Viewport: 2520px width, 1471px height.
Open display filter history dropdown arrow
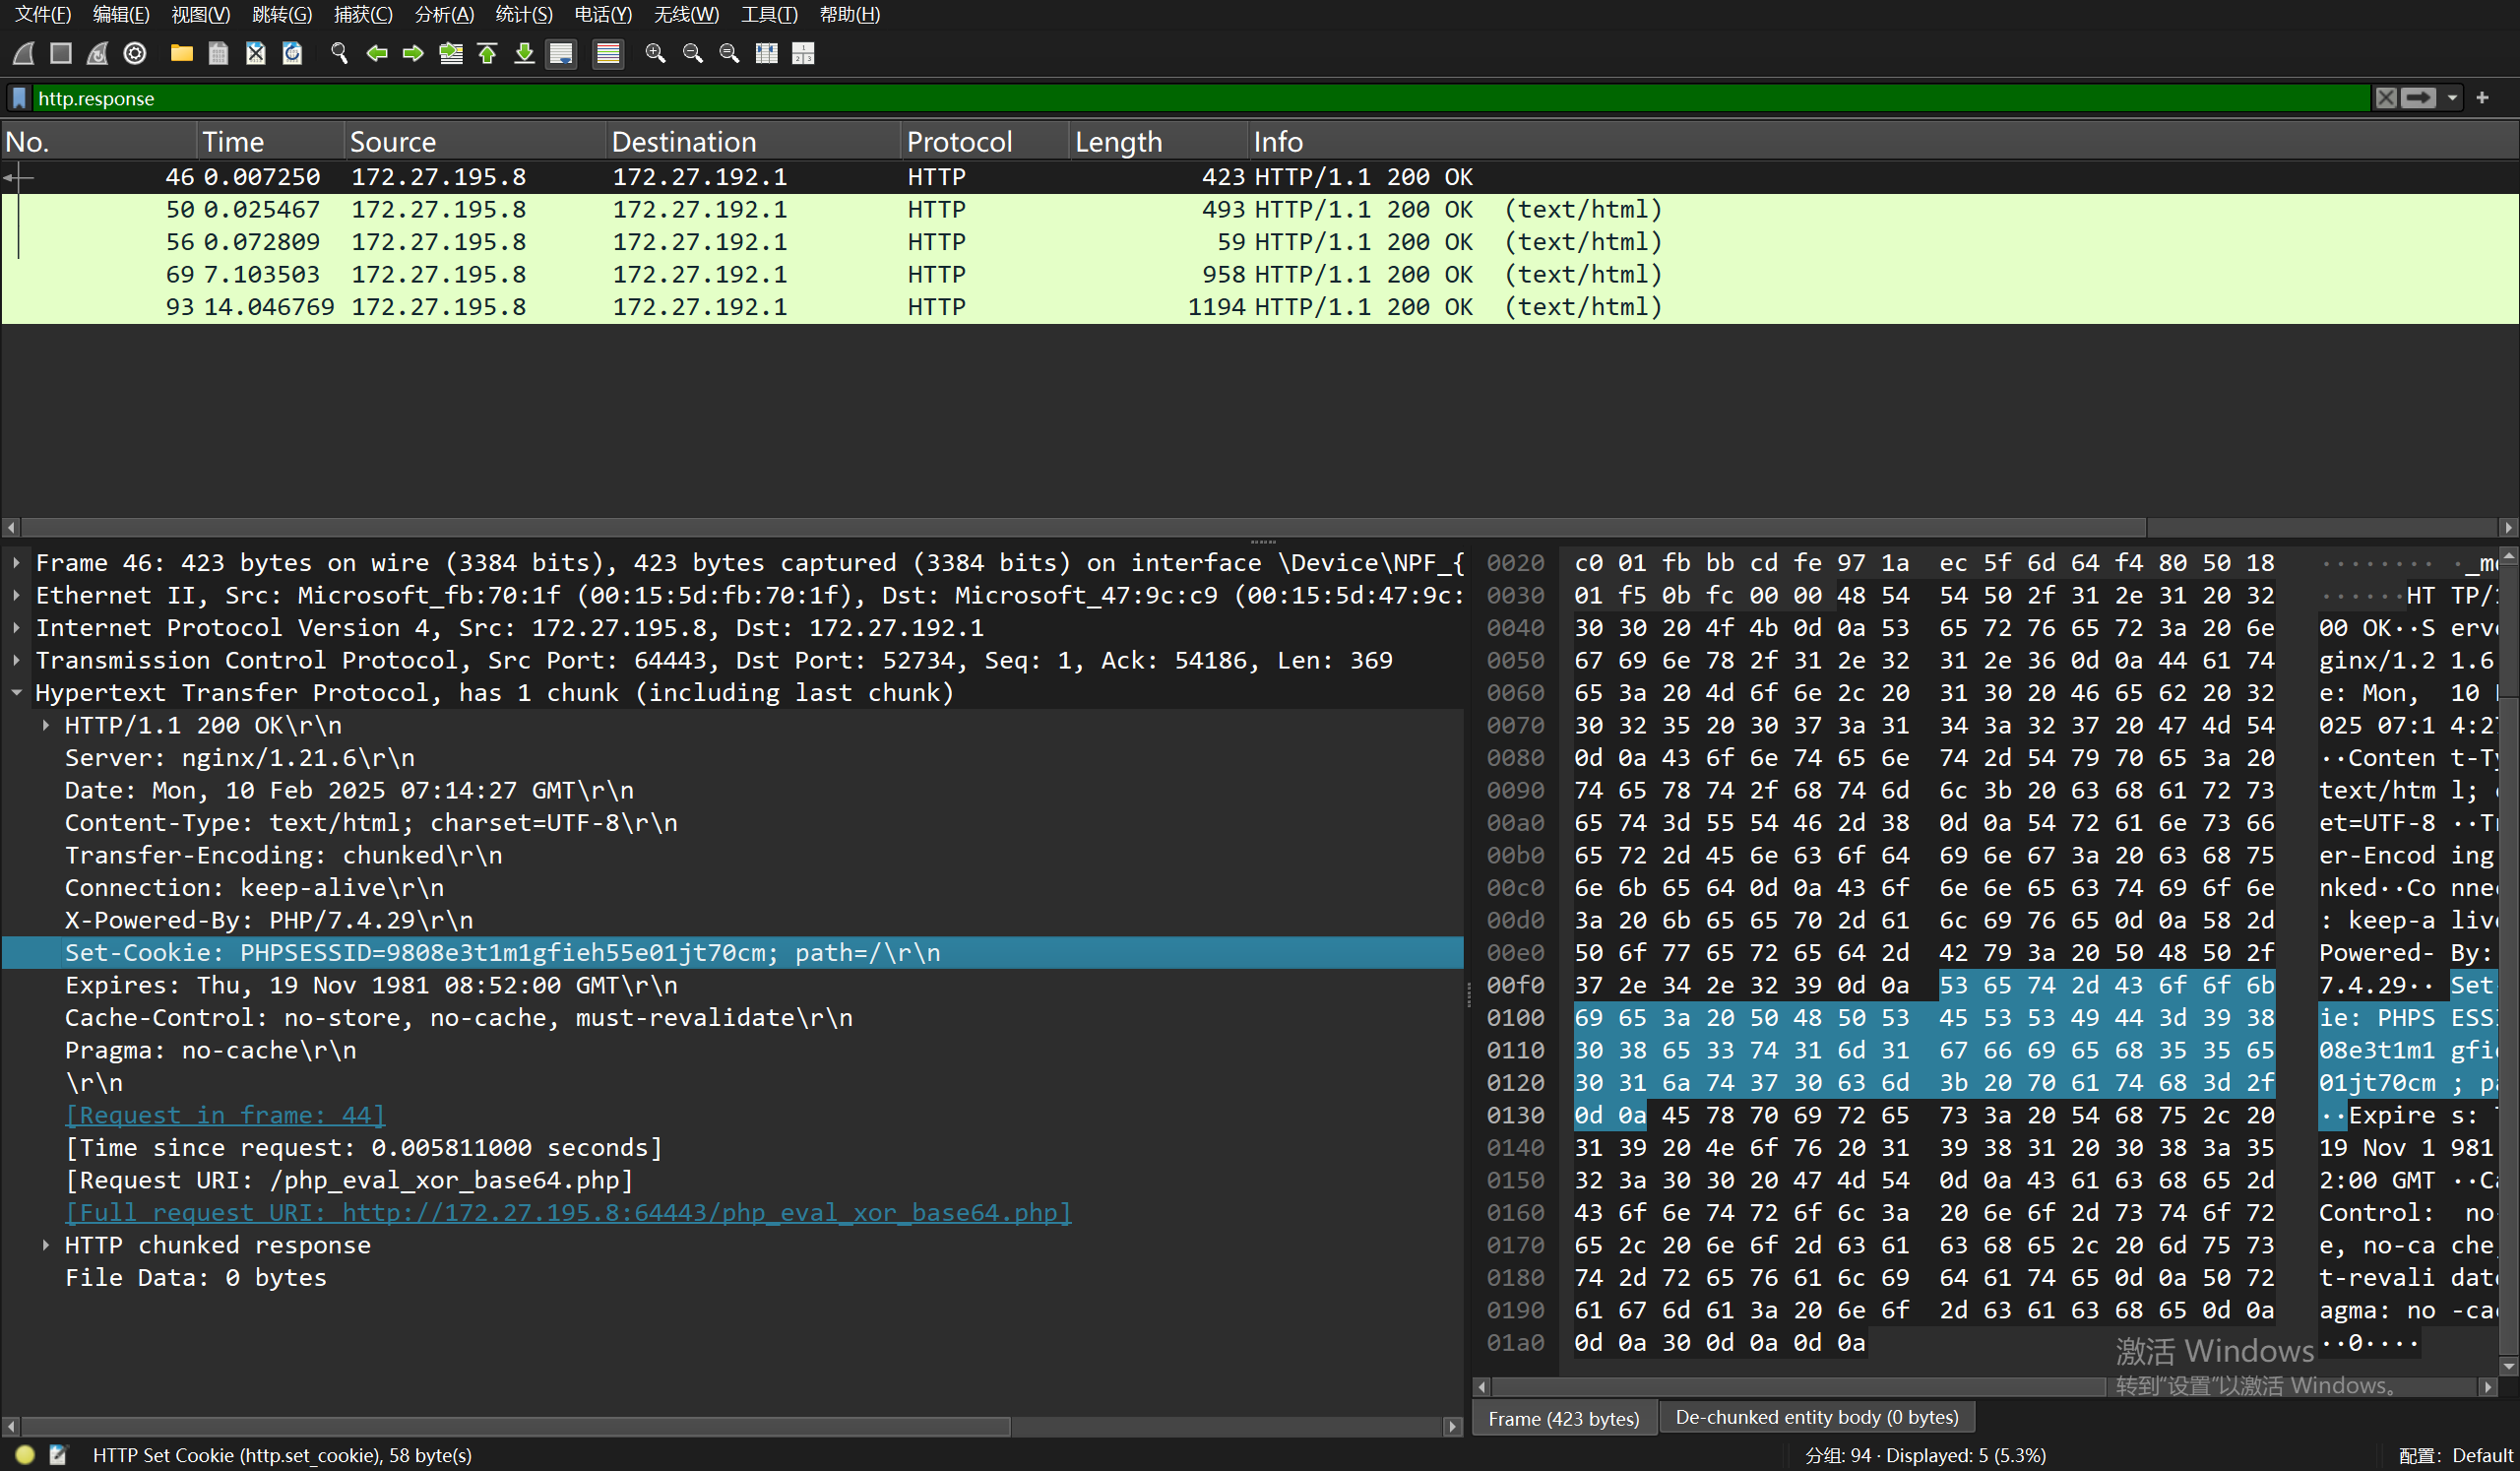tap(2452, 98)
